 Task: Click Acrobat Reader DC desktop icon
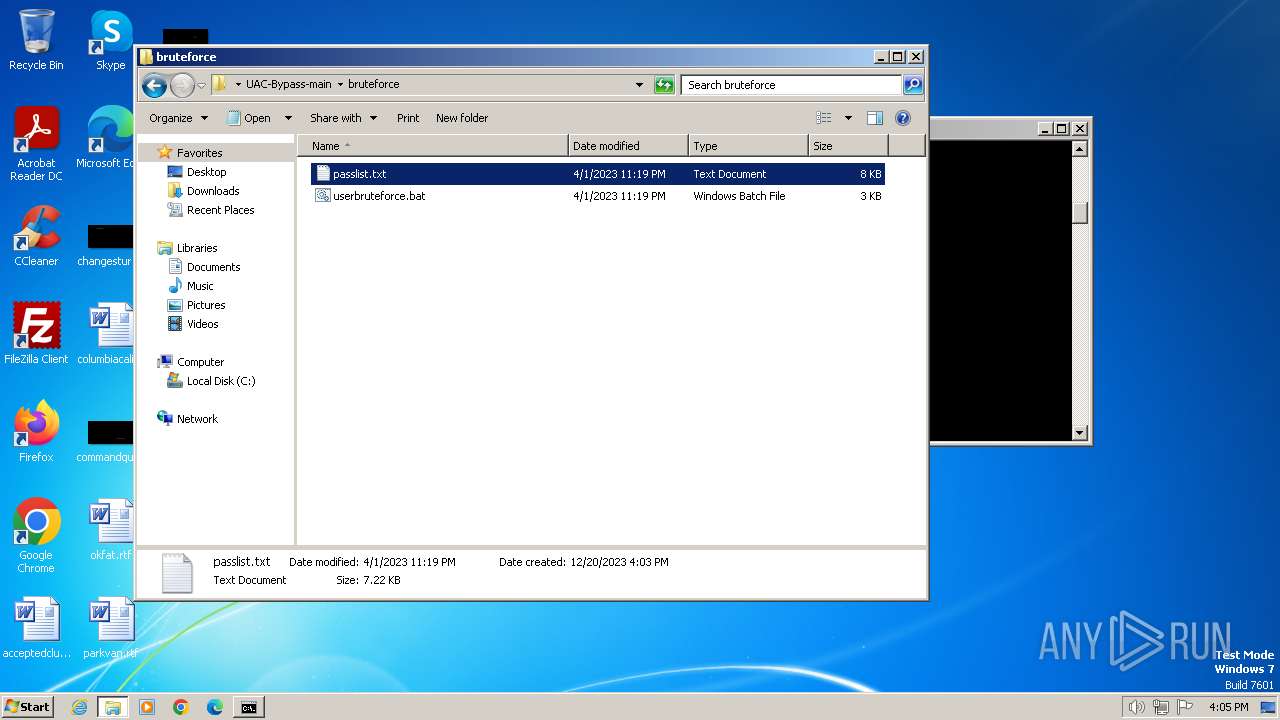pos(36,145)
